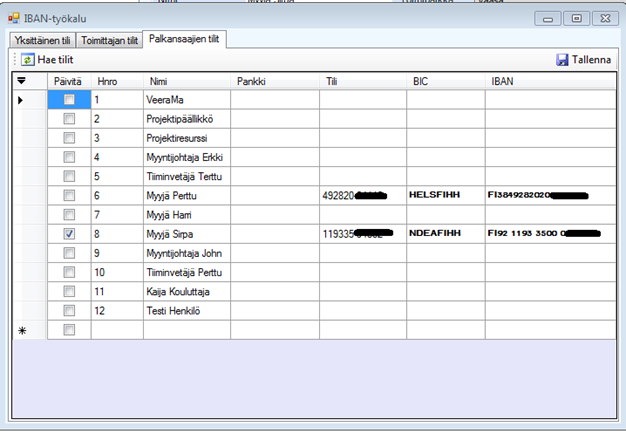Click the filter icon in grid header corner

click(22, 80)
